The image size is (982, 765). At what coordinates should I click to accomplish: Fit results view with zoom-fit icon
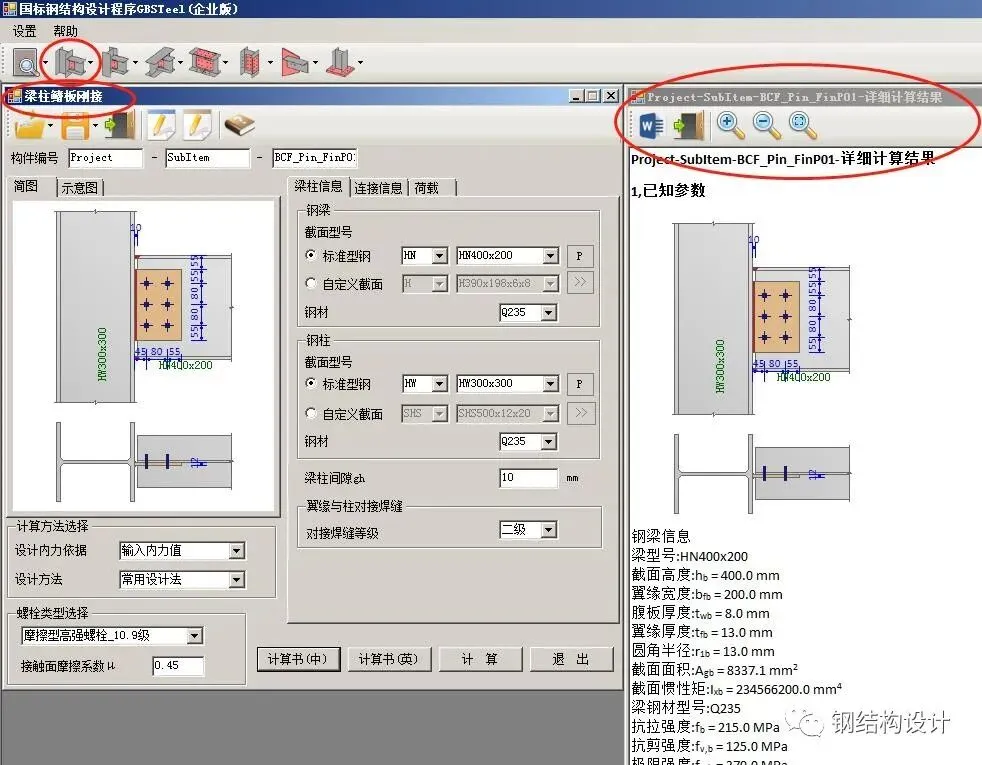802,126
